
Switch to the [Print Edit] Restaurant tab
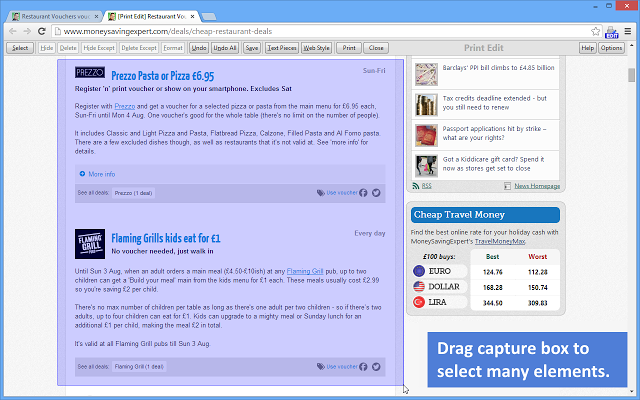151,17
